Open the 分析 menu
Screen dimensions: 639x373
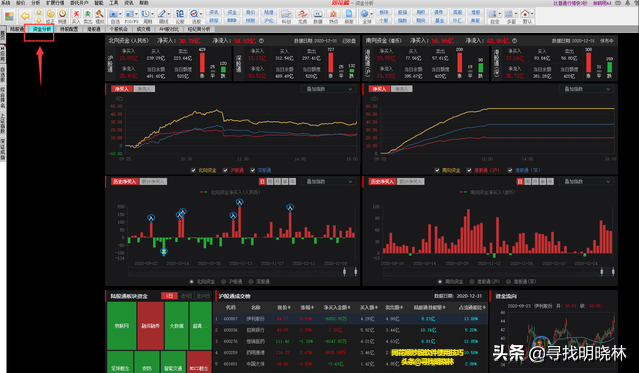click(36, 3)
